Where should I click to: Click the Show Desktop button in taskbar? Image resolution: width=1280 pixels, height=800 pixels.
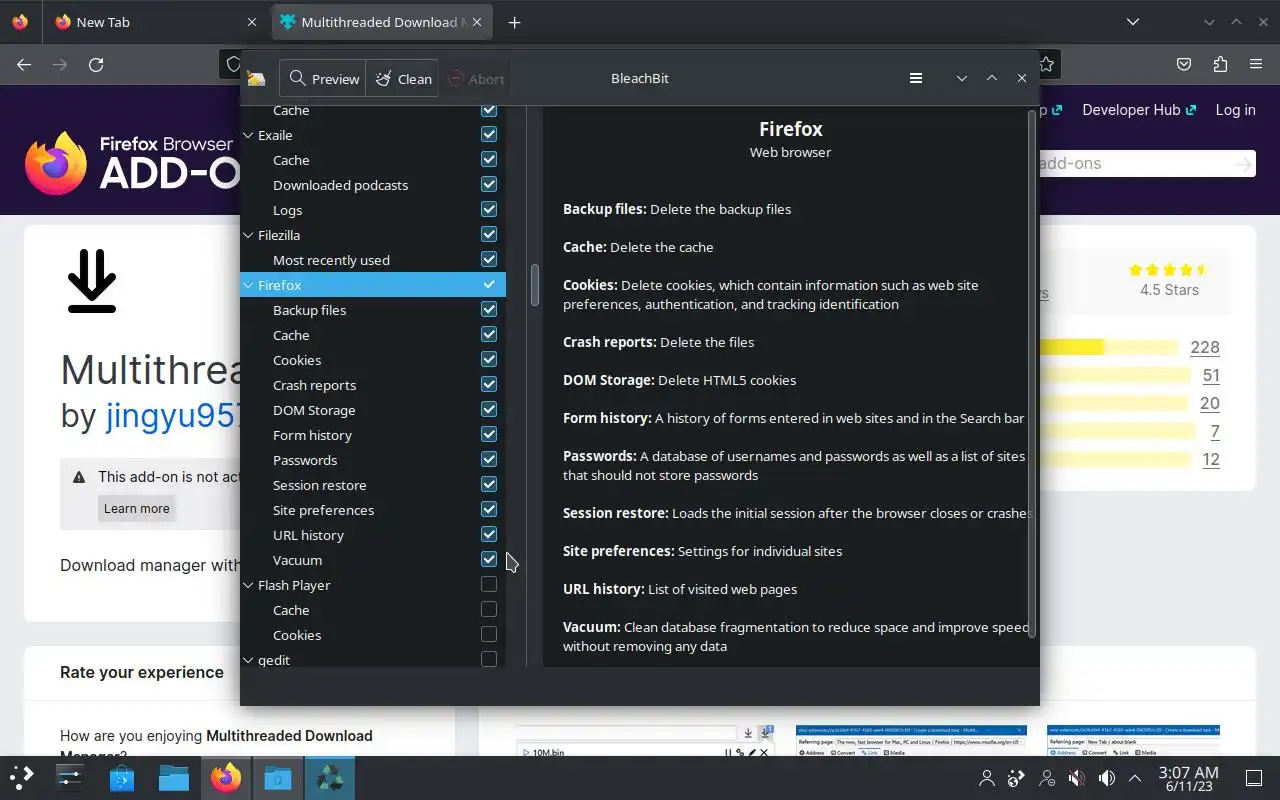pos(1254,778)
